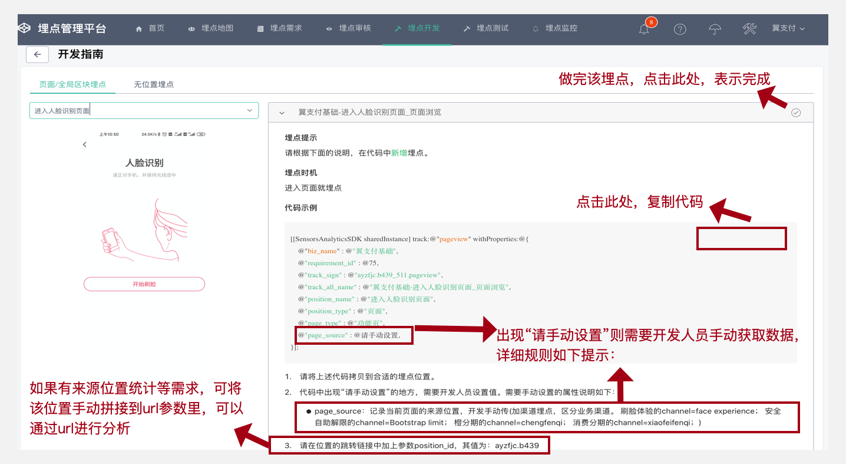Click the 开始刷脸 button in preview
The width and height of the screenshot is (846, 464).
[x=144, y=284]
